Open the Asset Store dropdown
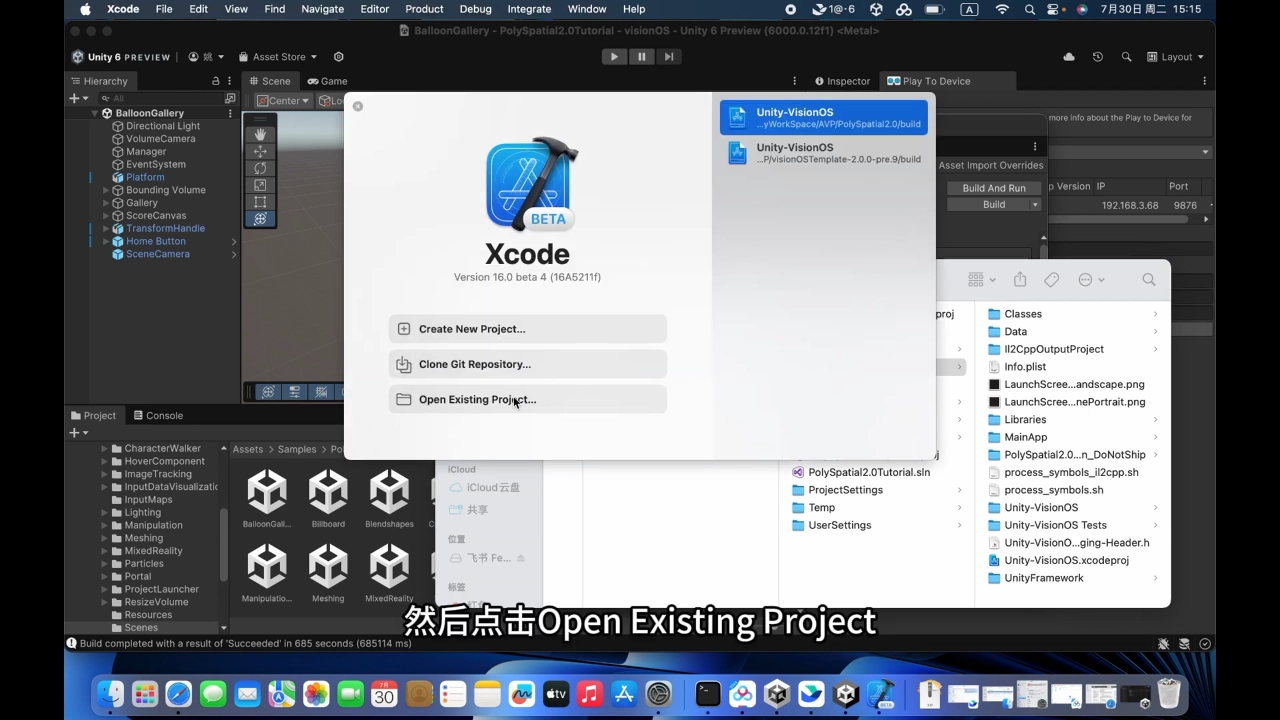Screen dimensions: 1280x720 (x=278, y=57)
